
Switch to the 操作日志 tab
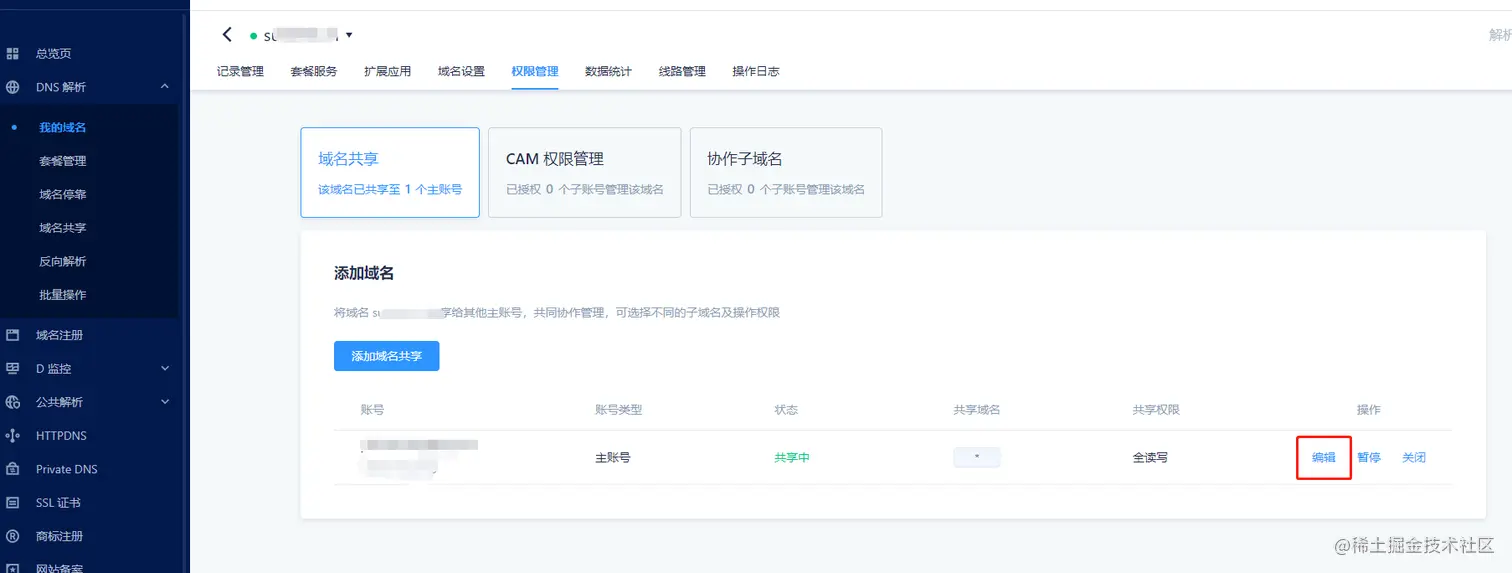tap(756, 72)
